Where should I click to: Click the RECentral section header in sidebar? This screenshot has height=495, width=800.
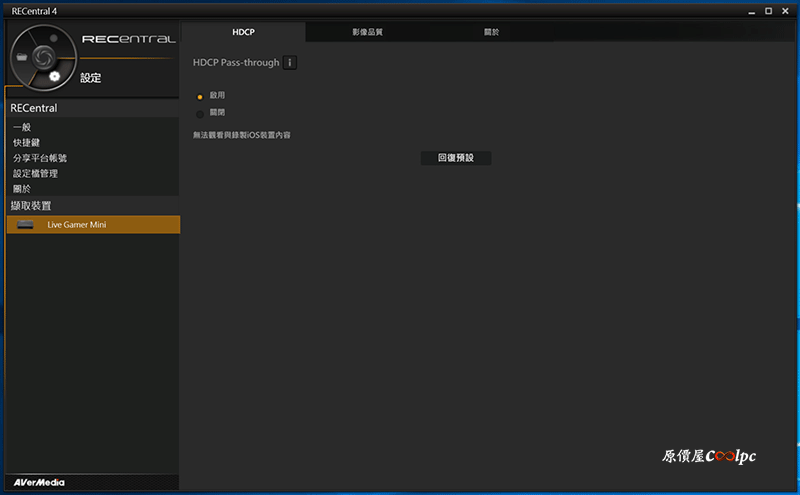(92, 108)
